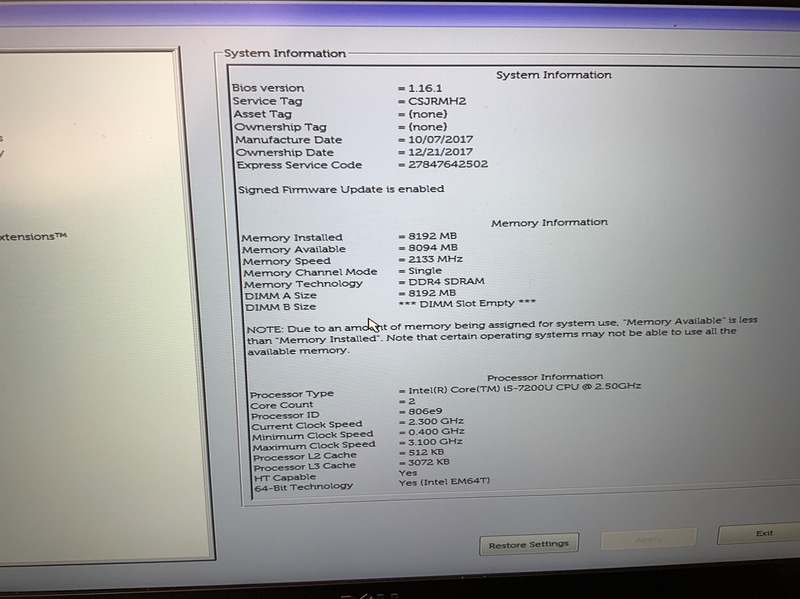Select Processor L3 Cache 3072 KB
The width and height of the screenshot is (800, 599).
click(x=429, y=462)
